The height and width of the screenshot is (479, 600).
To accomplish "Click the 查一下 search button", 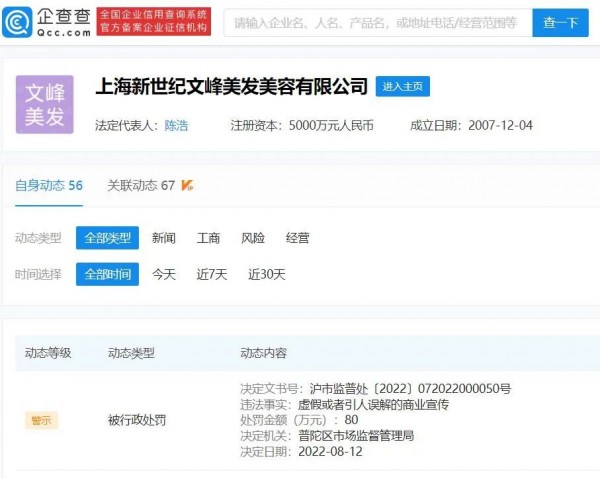I will coord(560,23).
